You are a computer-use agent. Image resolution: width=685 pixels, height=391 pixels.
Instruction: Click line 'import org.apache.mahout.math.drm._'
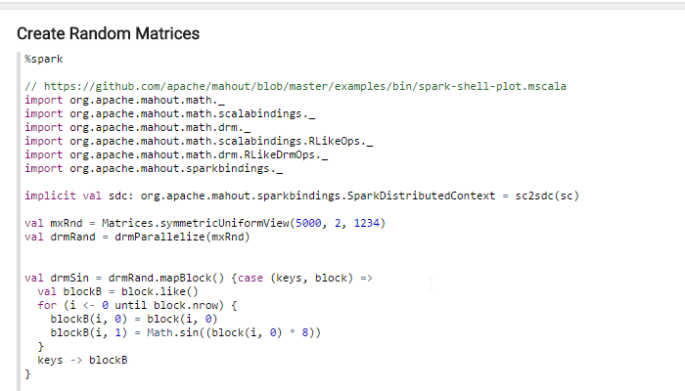pyautogui.click(x=138, y=128)
